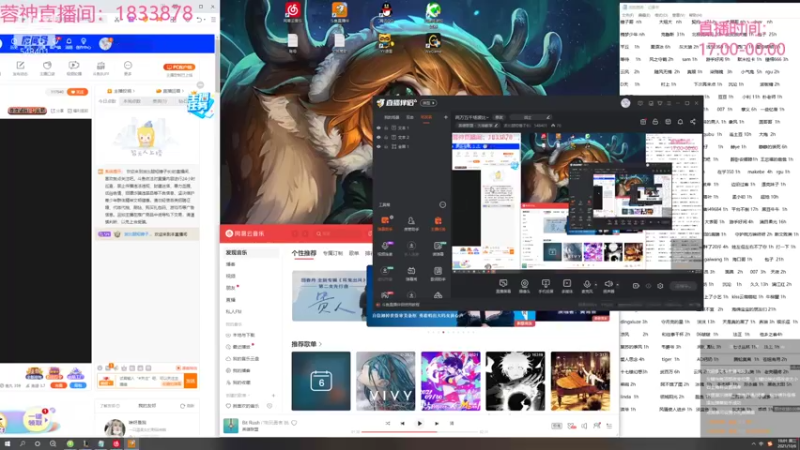Toggle visibility of 全屏1 layer in streaming app

coord(379,146)
